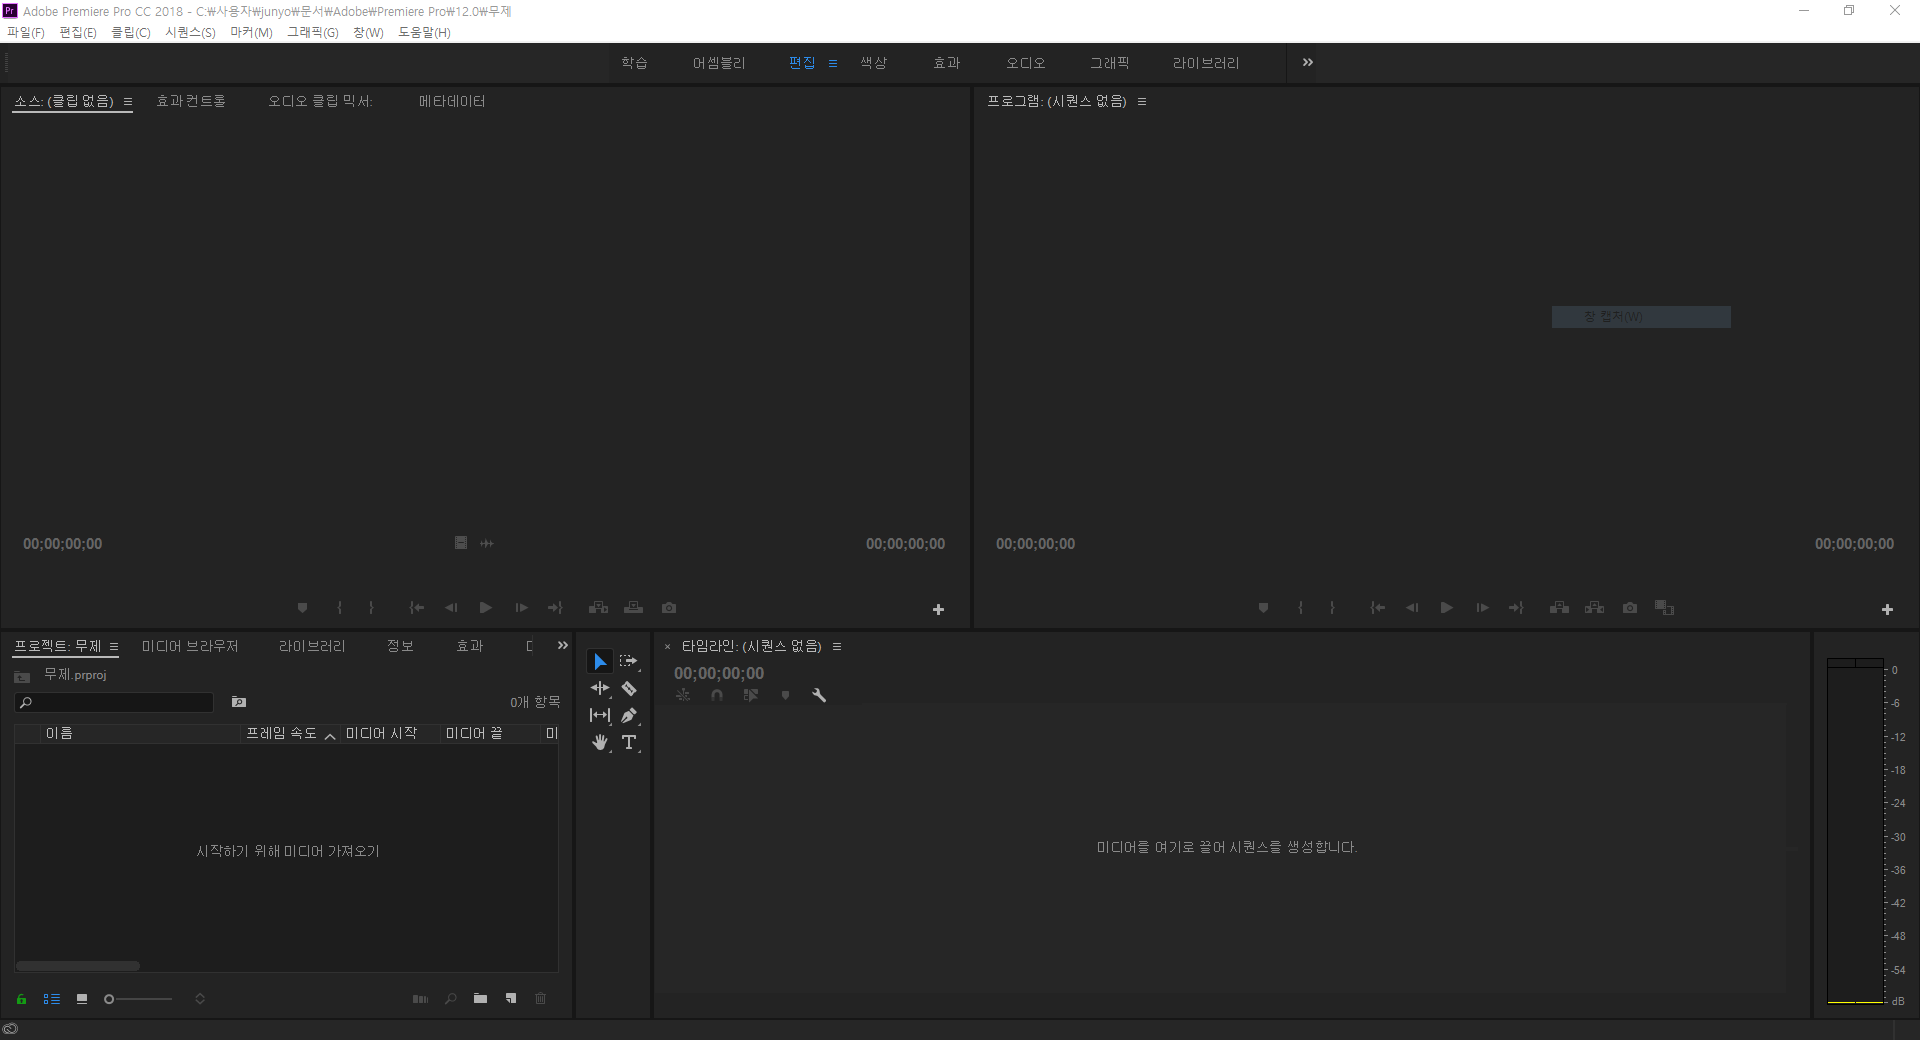Select the Ripple Edit tool
This screenshot has width=1920, height=1040.
[599, 688]
